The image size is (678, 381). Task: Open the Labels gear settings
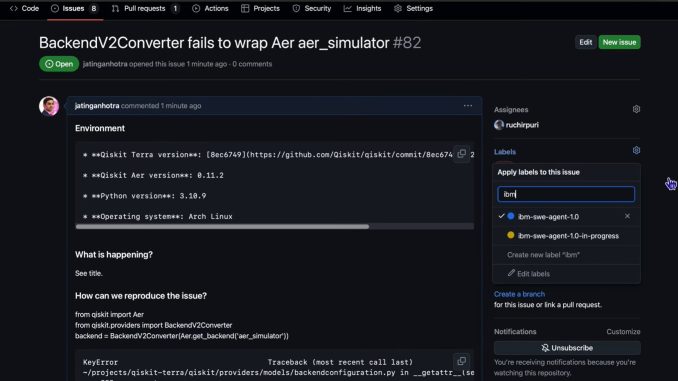pyautogui.click(x=636, y=150)
